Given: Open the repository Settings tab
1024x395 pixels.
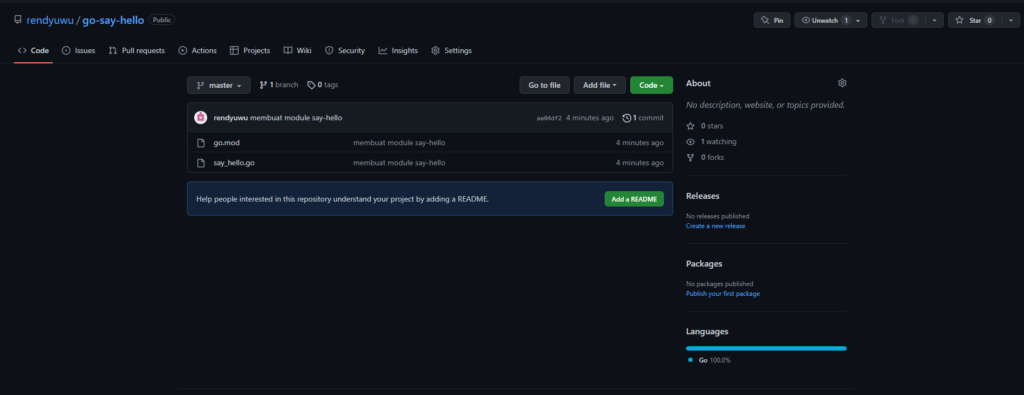Looking at the screenshot, I should coord(451,50).
